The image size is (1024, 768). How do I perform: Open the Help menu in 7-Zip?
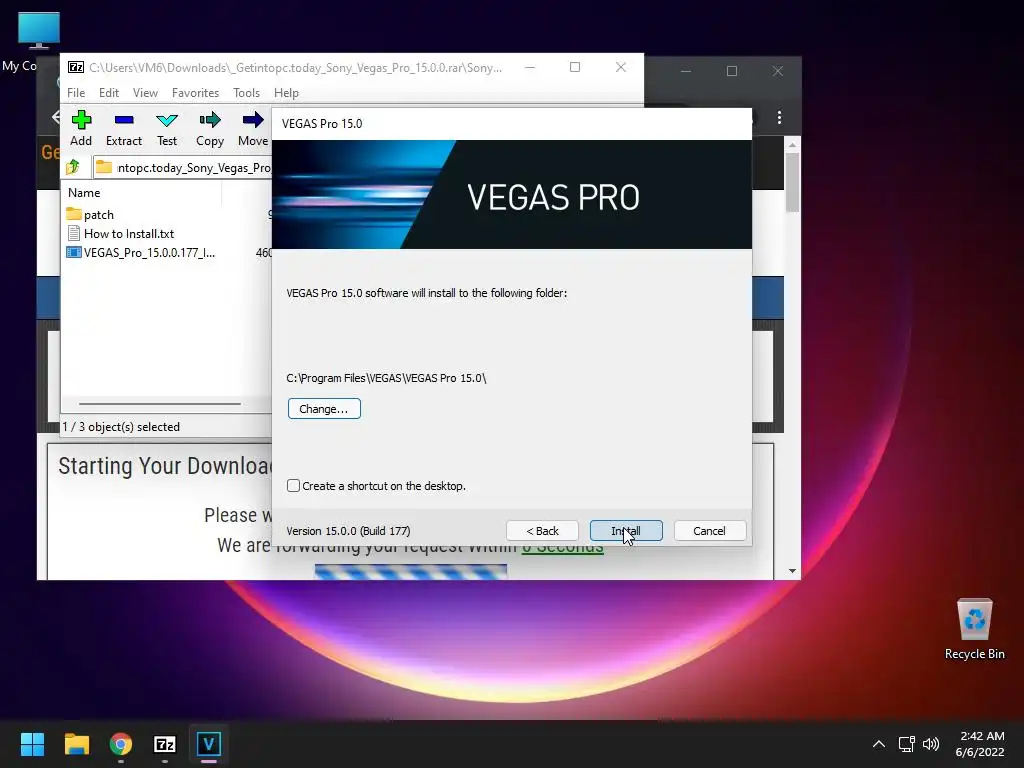286,93
